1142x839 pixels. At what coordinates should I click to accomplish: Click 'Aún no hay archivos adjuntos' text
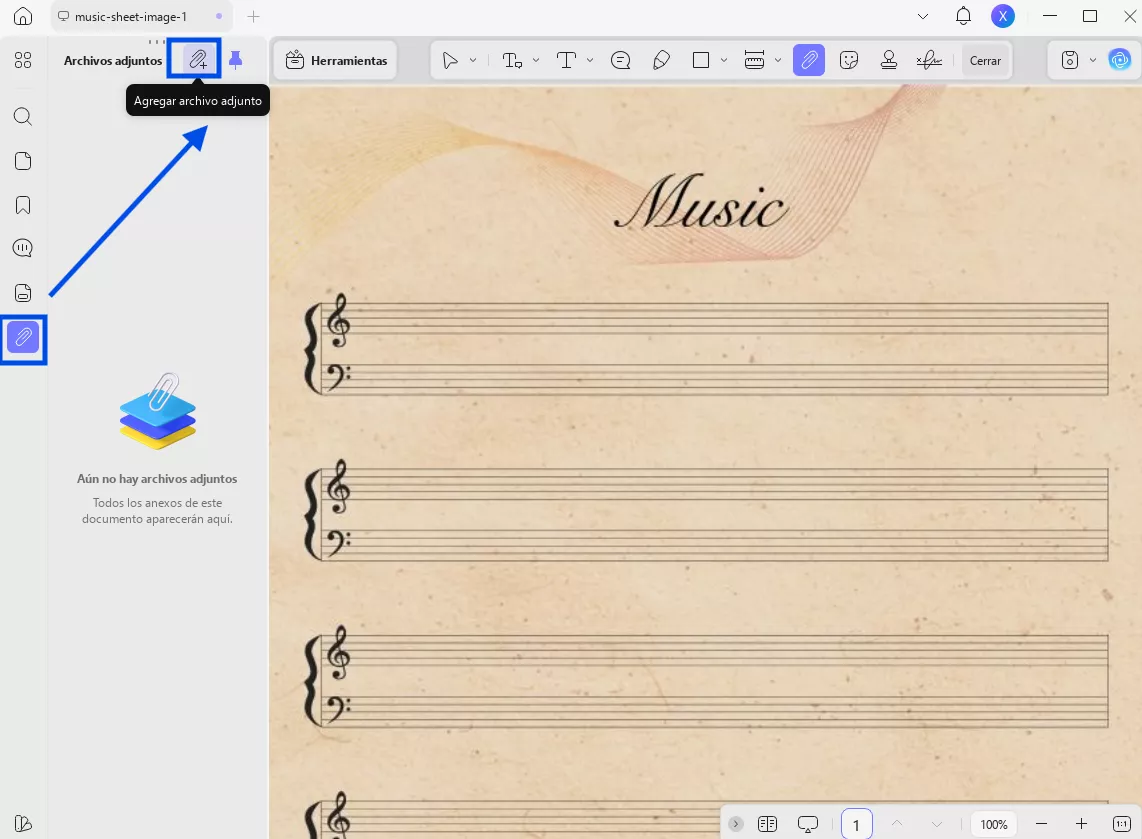tap(157, 478)
